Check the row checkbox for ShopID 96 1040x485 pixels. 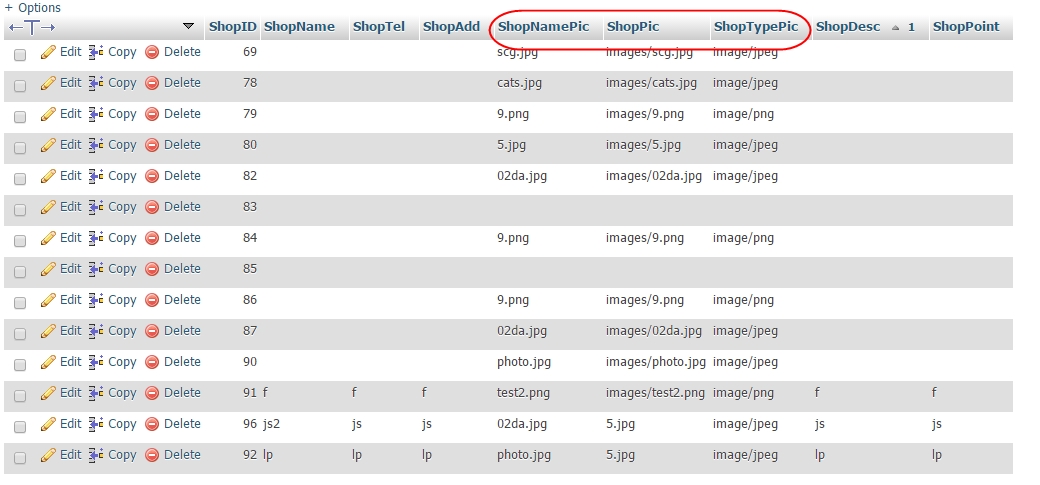(x=20, y=427)
